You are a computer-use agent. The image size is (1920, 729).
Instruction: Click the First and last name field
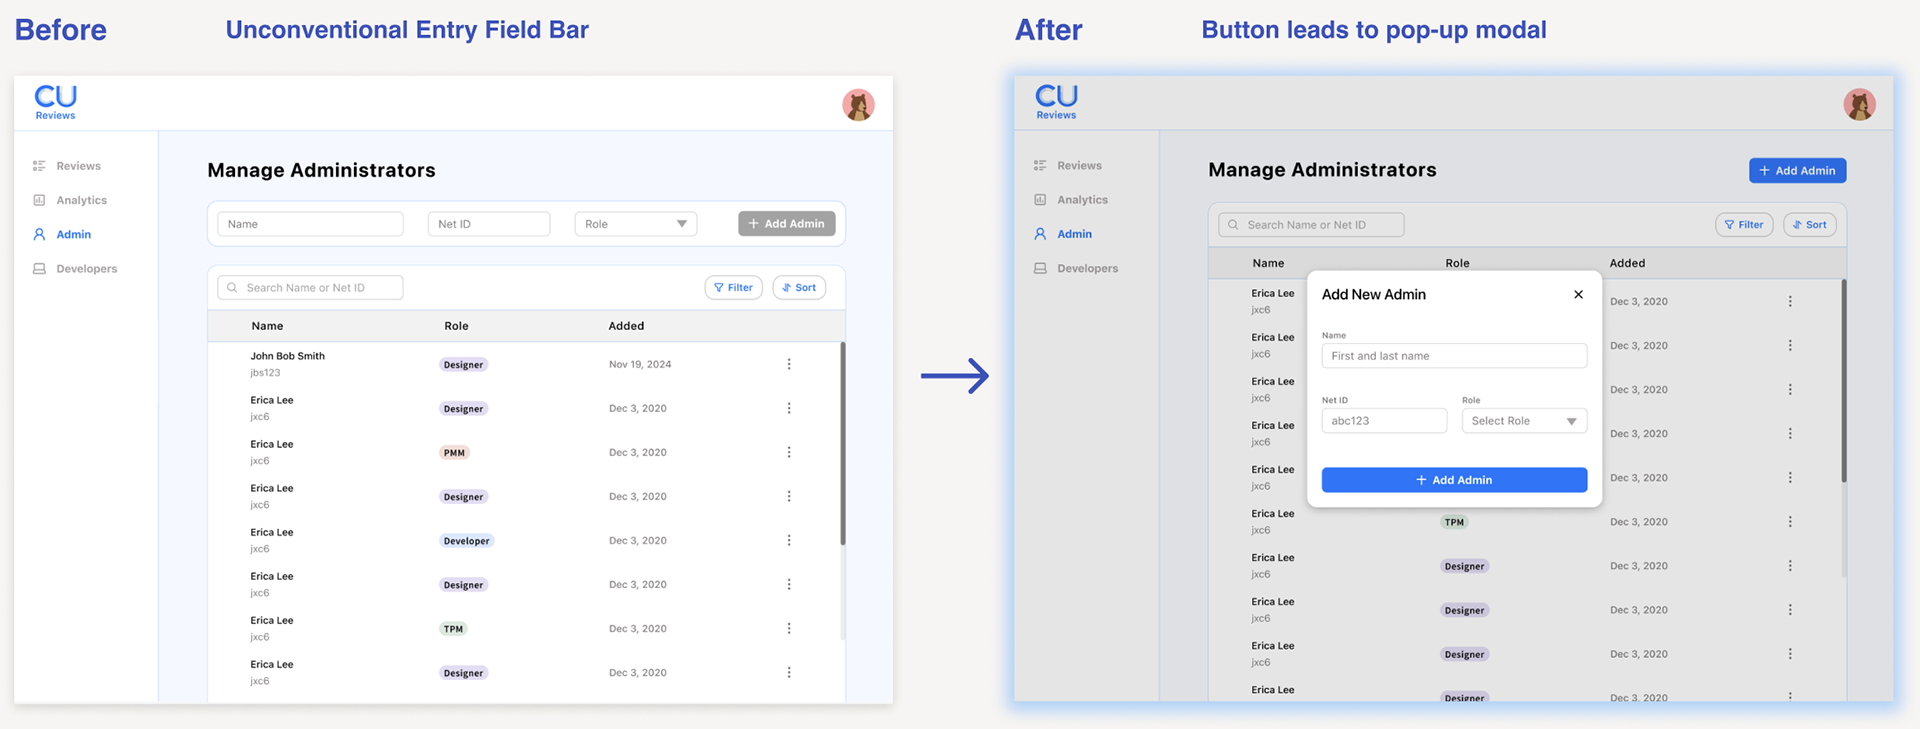pyautogui.click(x=1454, y=356)
